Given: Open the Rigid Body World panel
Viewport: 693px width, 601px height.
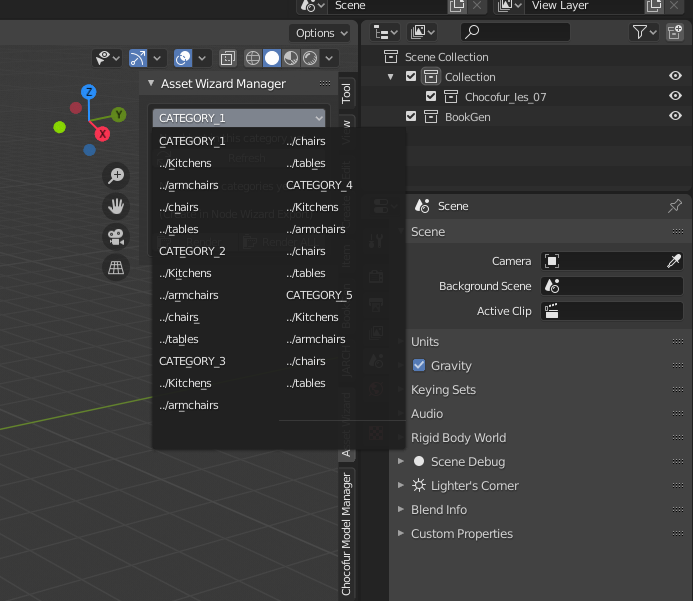Looking at the screenshot, I should point(458,437).
